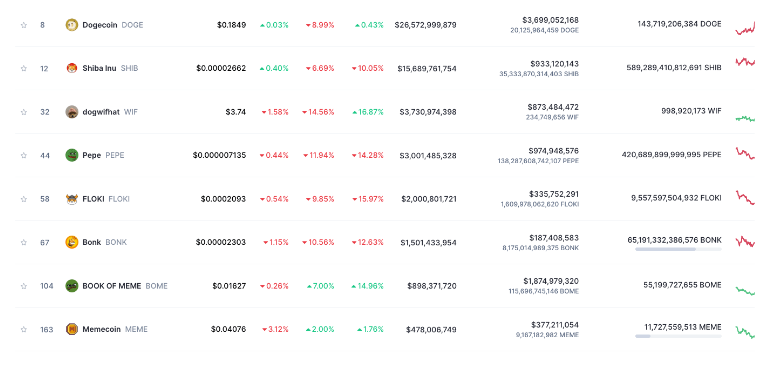Click the Shiba Inu 24h volume value

(x=555, y=64)
